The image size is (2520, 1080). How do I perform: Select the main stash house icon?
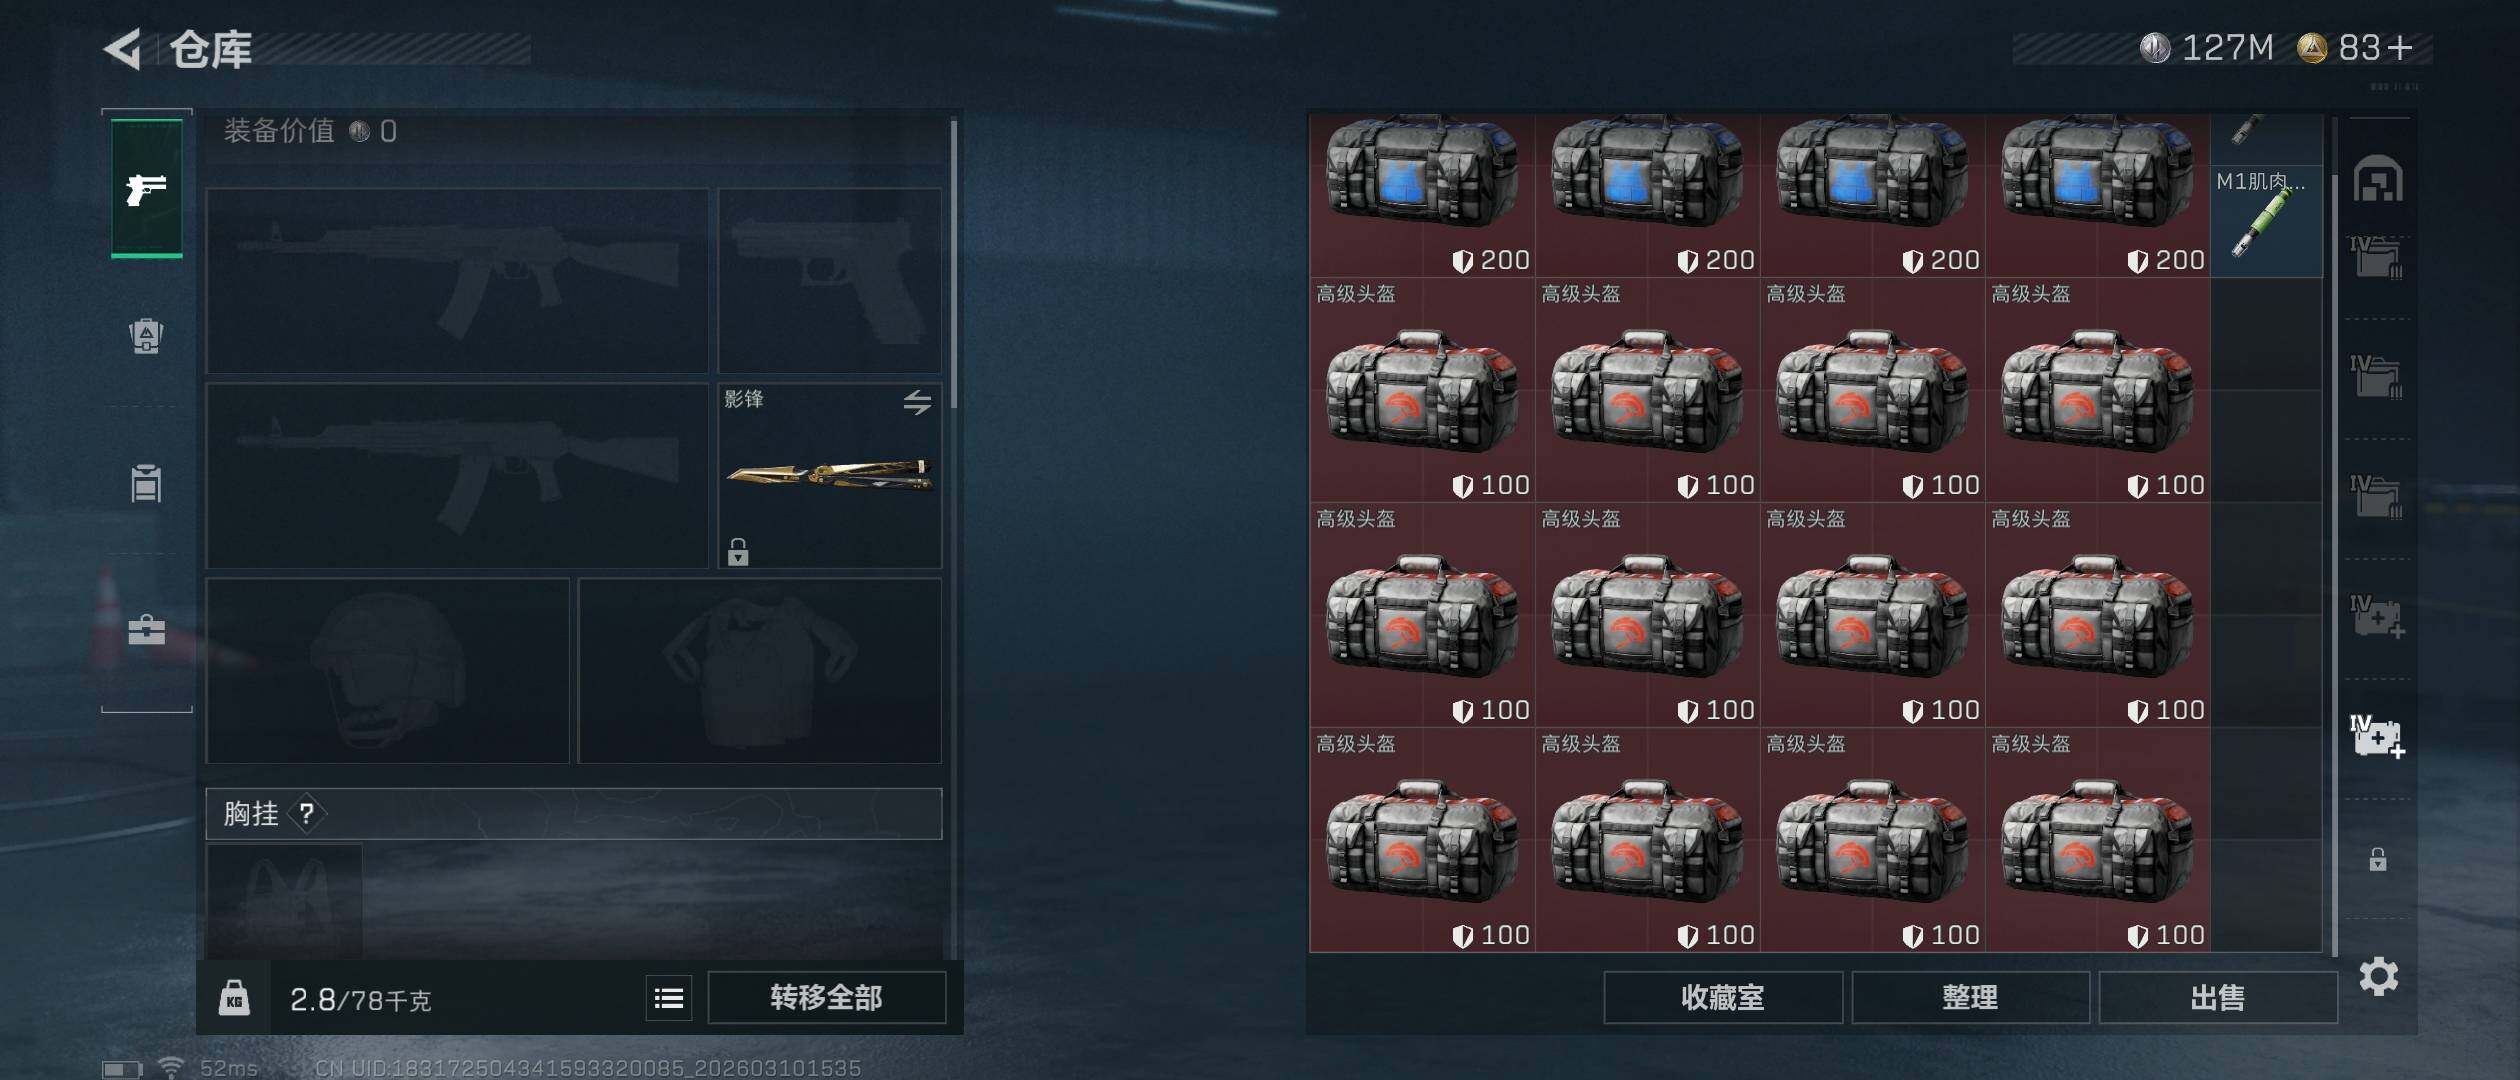click(2378, 180)
